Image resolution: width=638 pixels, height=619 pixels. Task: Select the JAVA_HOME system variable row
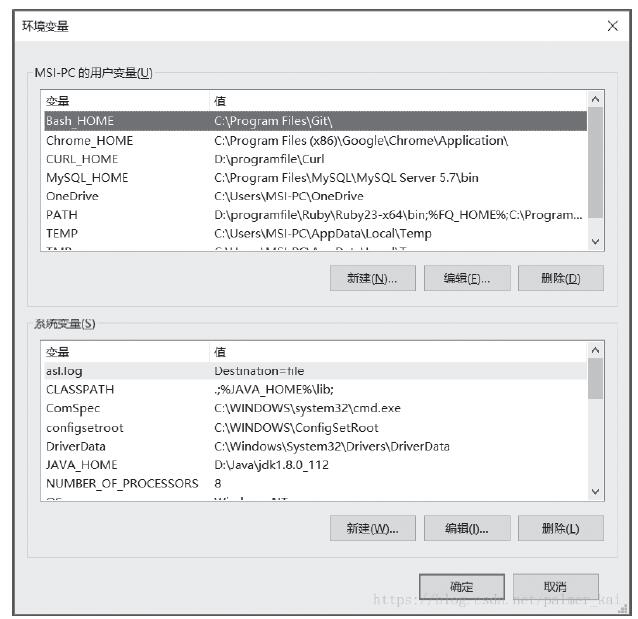315,465
